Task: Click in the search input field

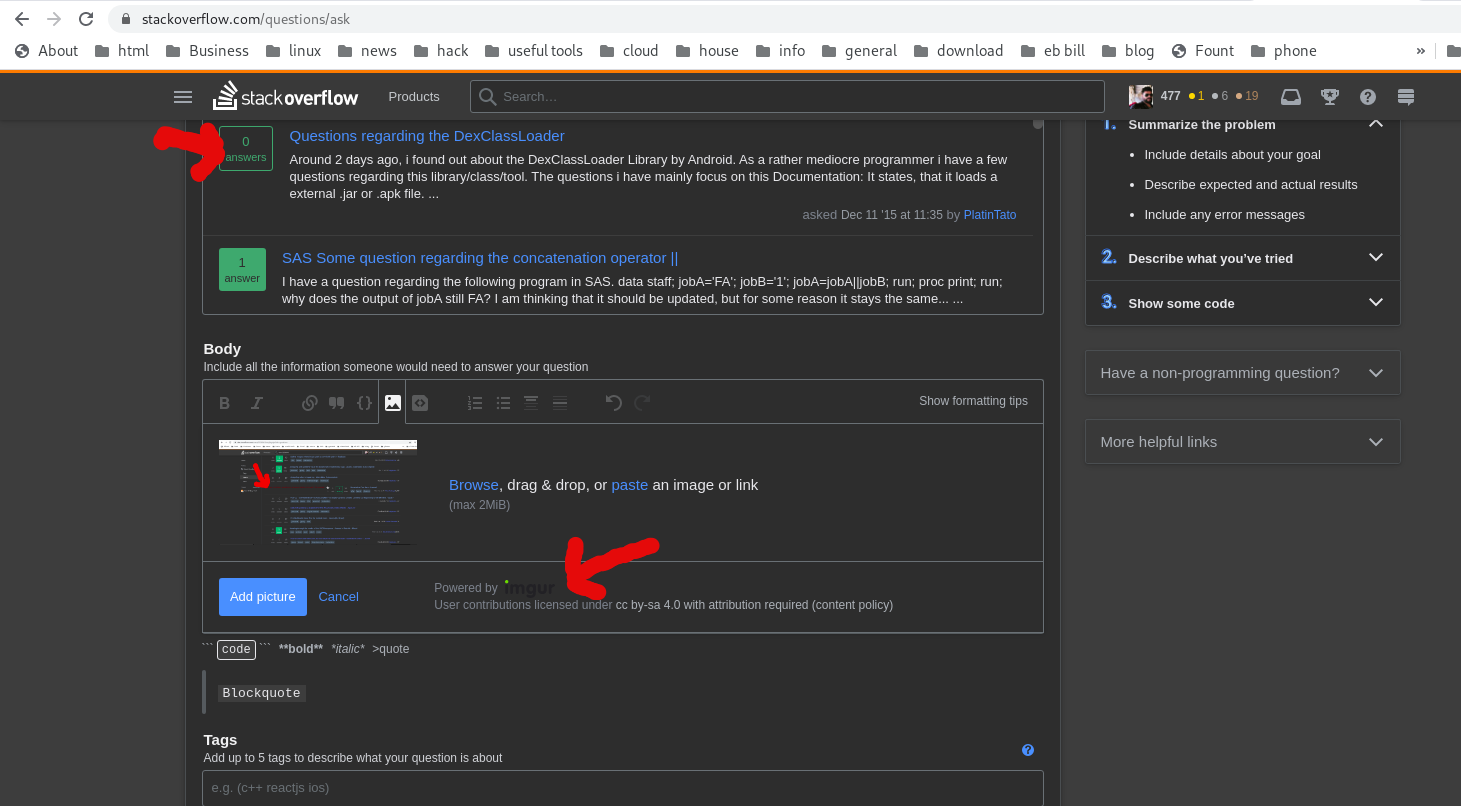Action: pos(787,97)
